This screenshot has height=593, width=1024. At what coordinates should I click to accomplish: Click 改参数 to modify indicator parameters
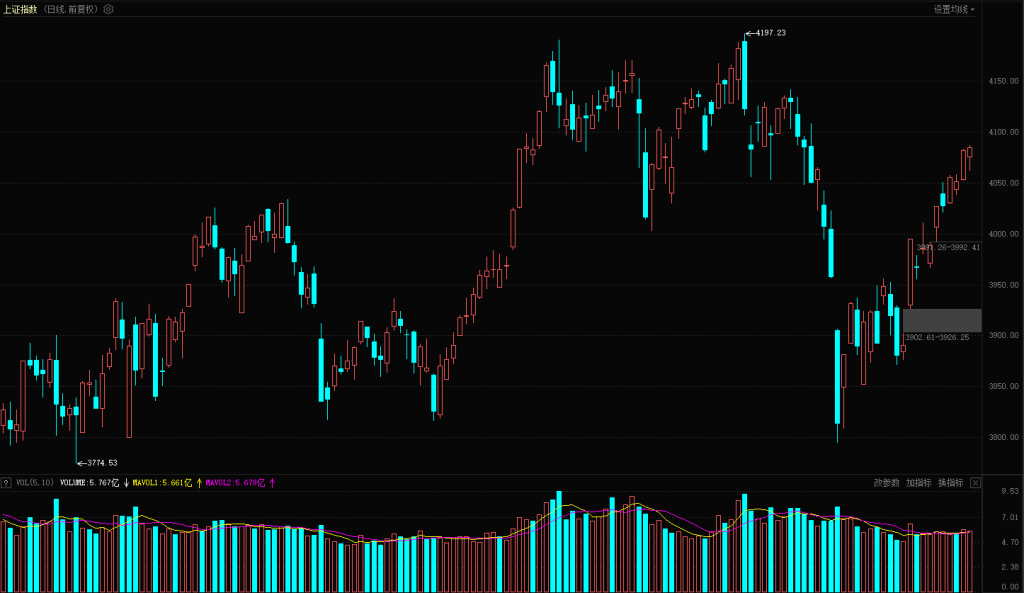tap(886, 483)
